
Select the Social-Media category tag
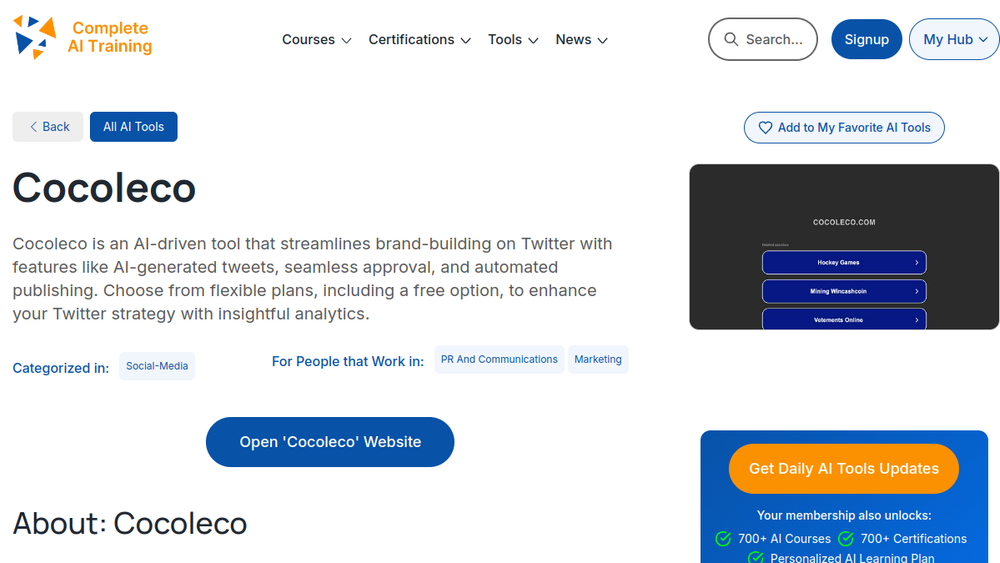pos(157,366)
